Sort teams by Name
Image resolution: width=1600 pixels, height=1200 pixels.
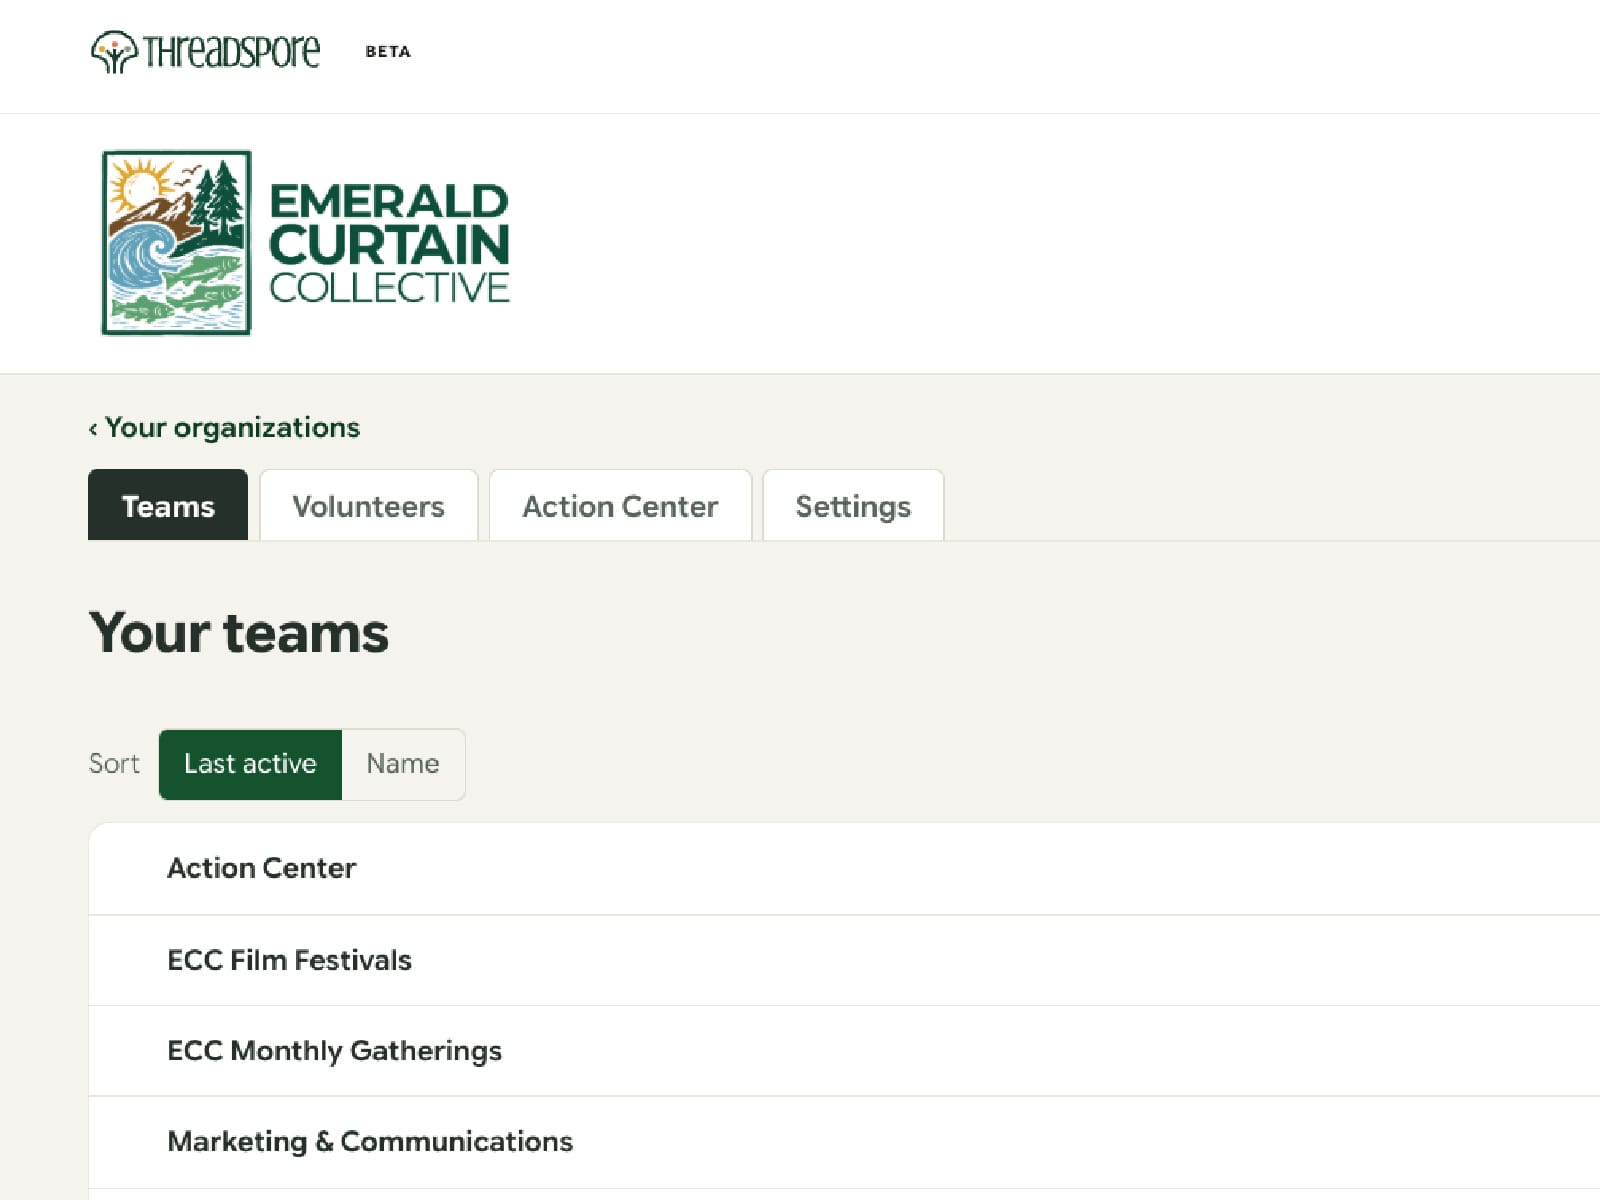point(403,764)
